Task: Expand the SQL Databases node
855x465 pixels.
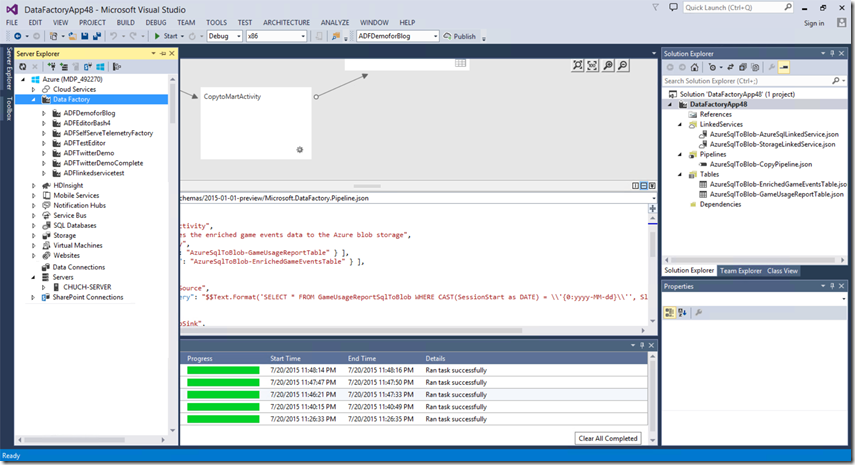Action: pos(33,226)
